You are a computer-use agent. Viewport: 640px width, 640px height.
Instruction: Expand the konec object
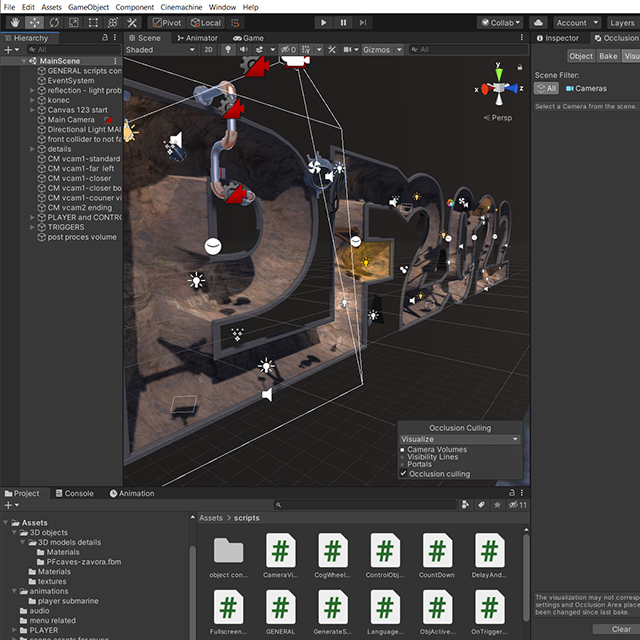(x=32, y=100)
